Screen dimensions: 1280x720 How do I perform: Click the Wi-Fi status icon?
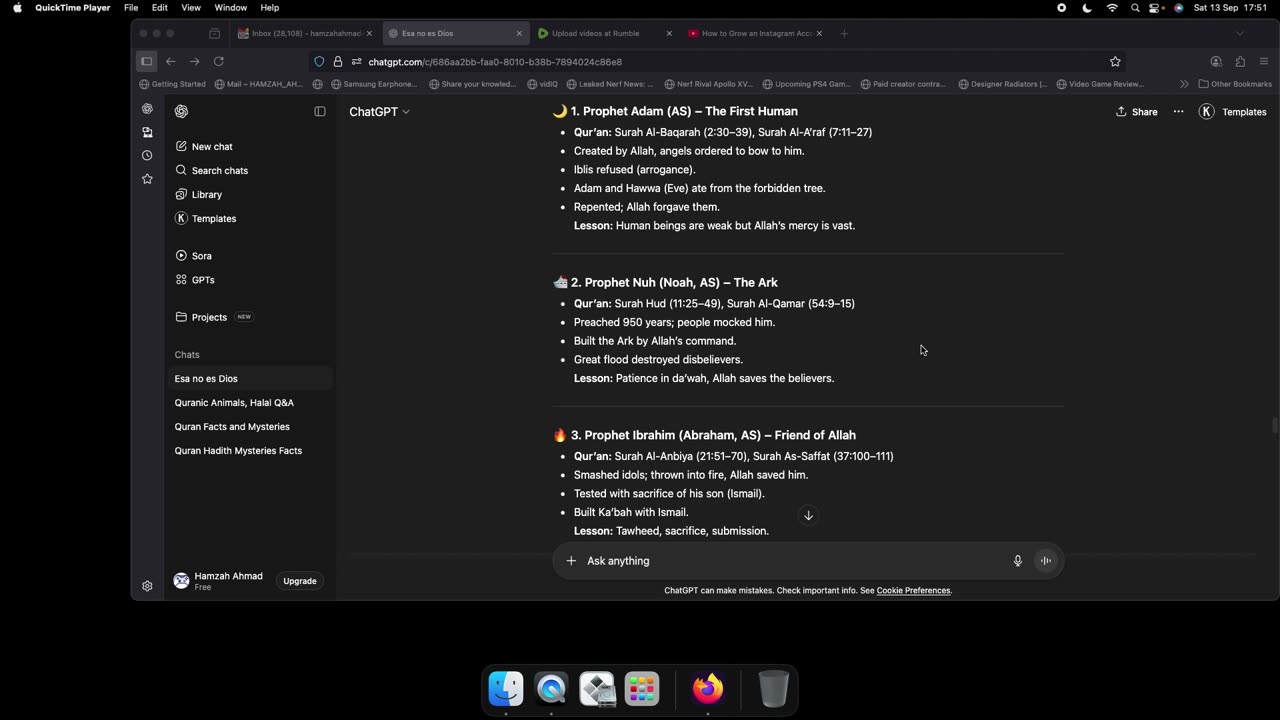pos(1112,7)
